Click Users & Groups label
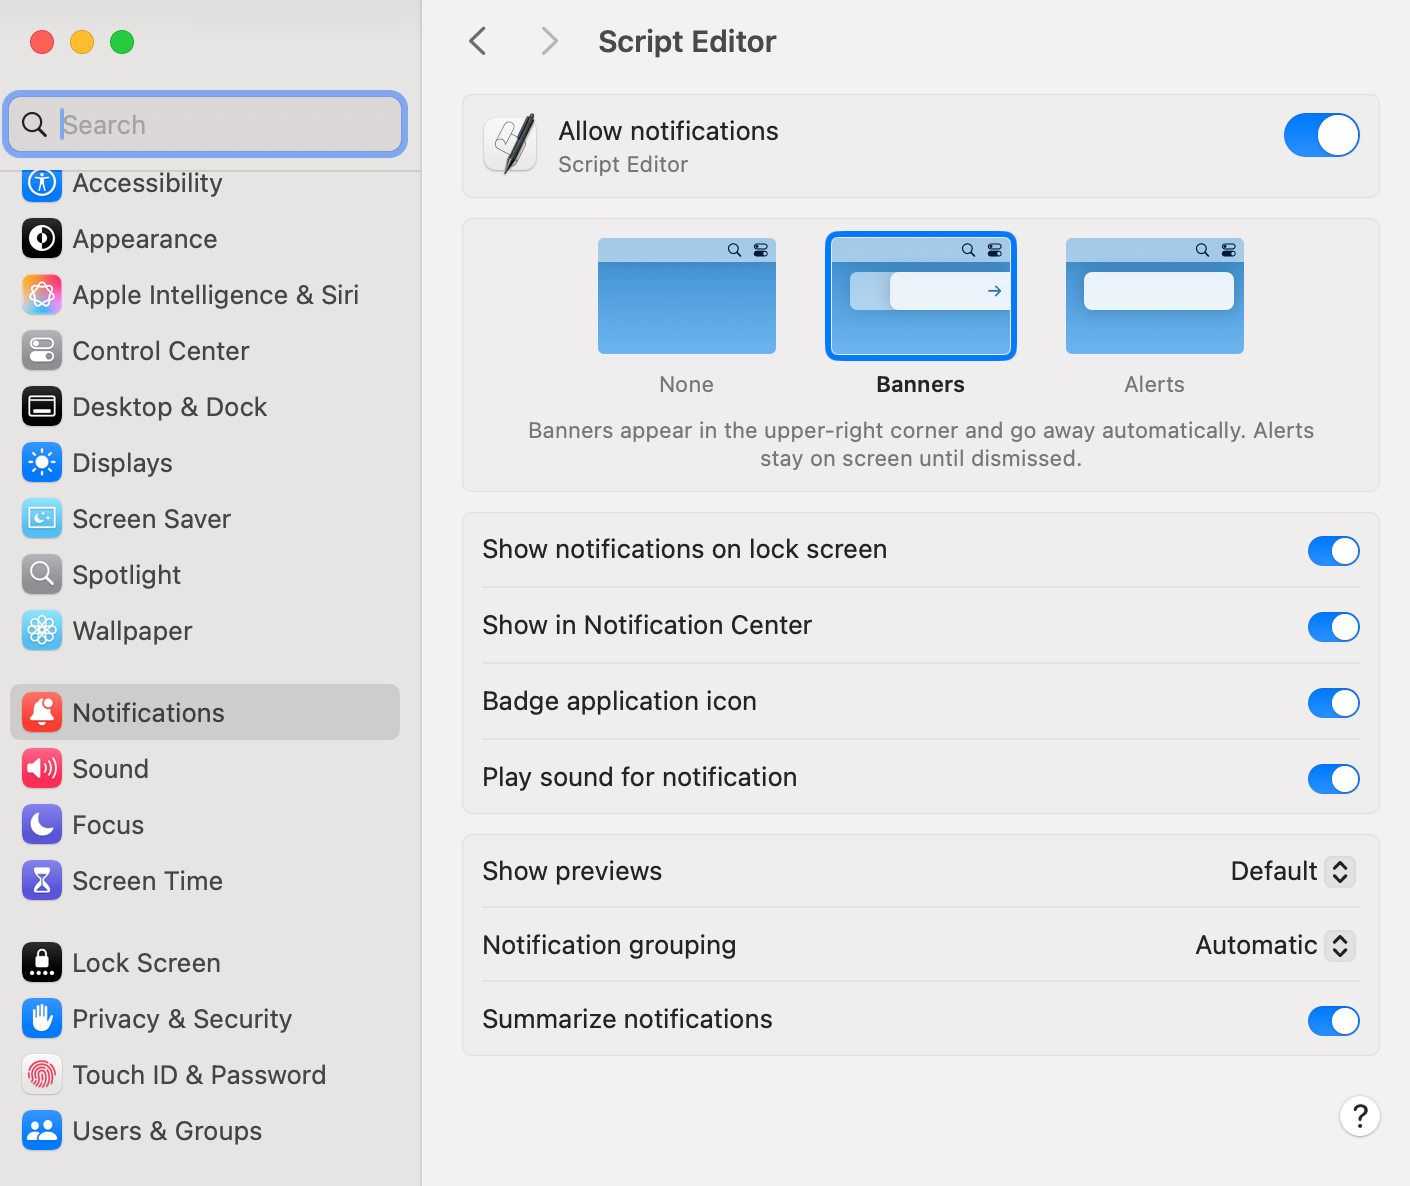The image size is (1410, 1186). point(167,1131)
